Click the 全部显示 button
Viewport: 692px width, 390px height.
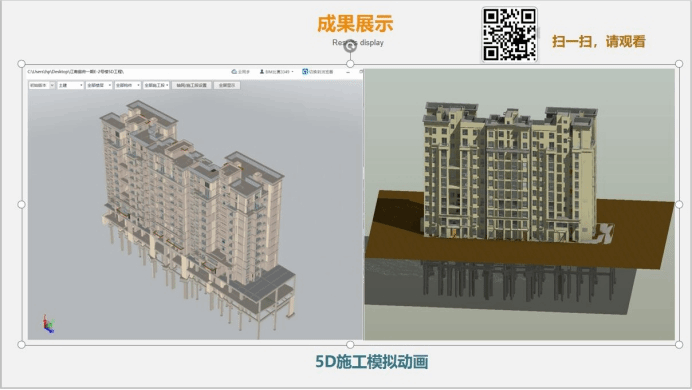click(x=227, y=85)
